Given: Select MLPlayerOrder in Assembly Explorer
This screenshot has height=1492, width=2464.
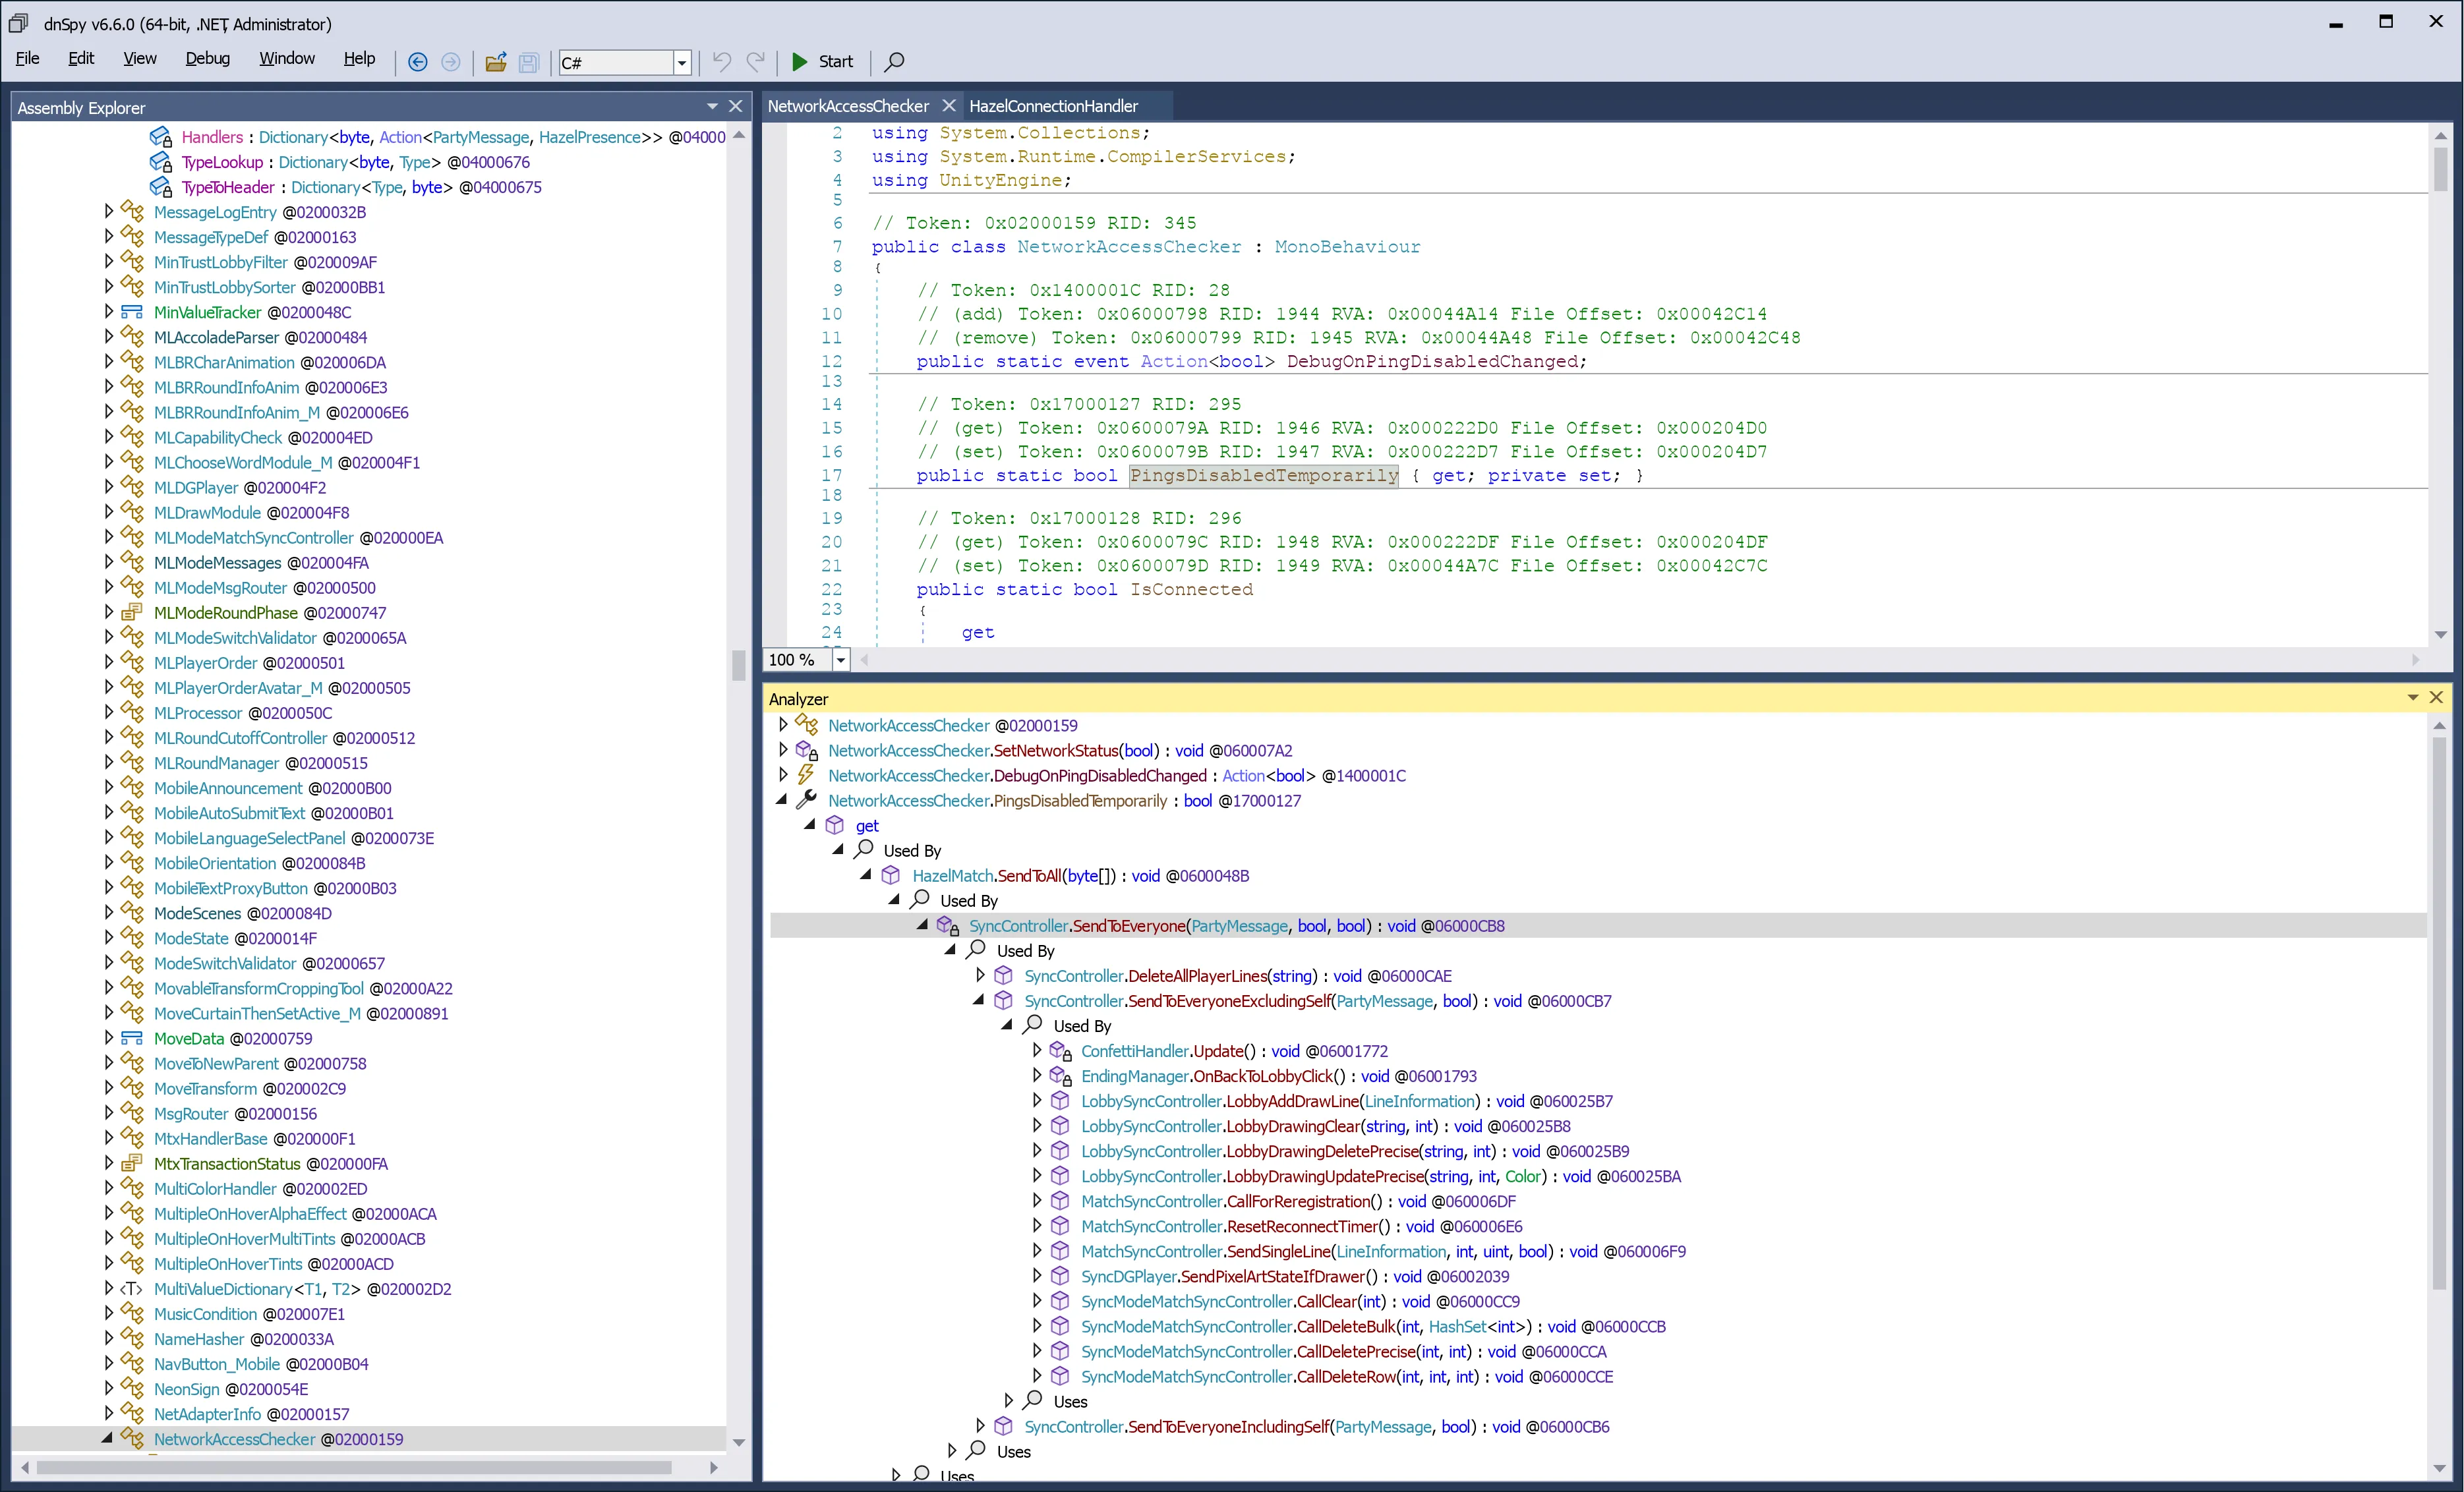Looking at the screenshot, I should (249, 663).
